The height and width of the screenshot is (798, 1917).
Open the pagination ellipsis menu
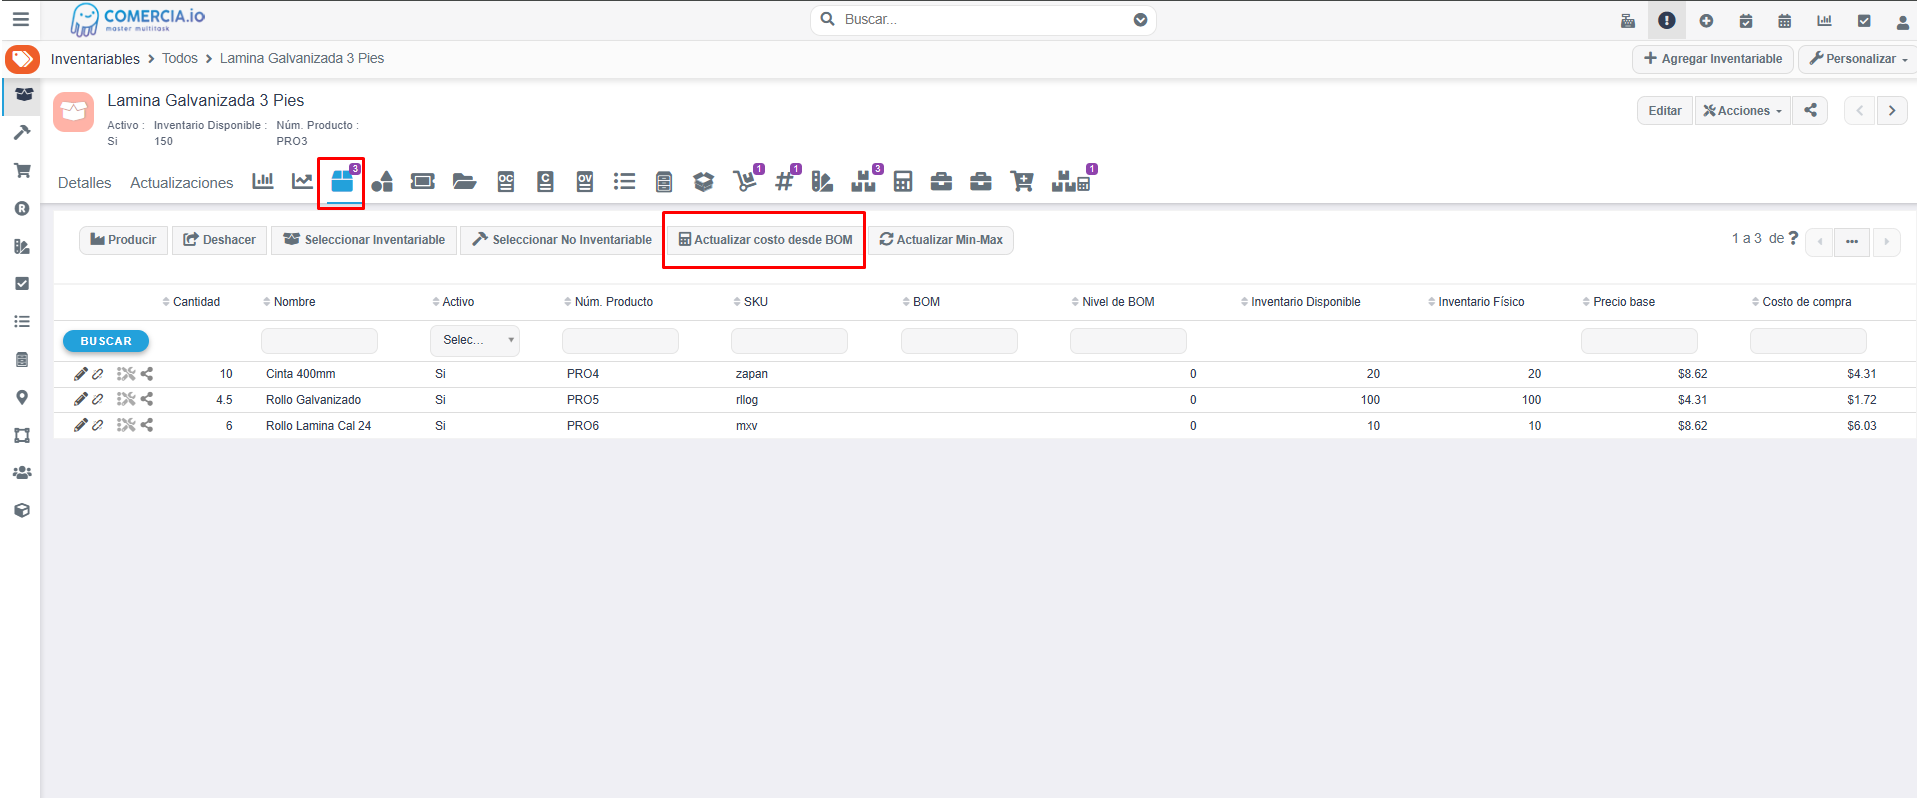1852,241
